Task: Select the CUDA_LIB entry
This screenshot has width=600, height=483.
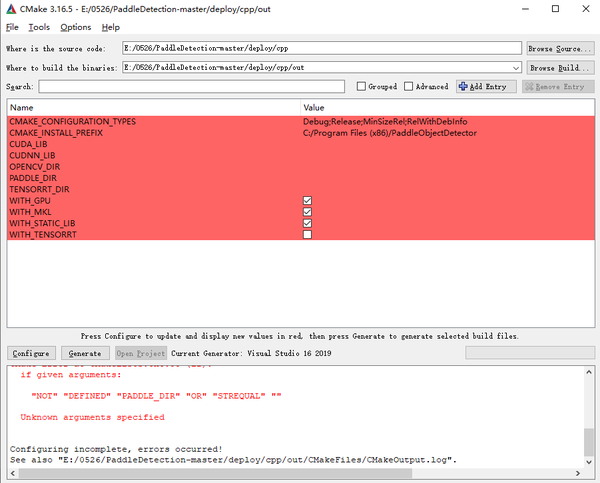Action: [x=28, y=144]
